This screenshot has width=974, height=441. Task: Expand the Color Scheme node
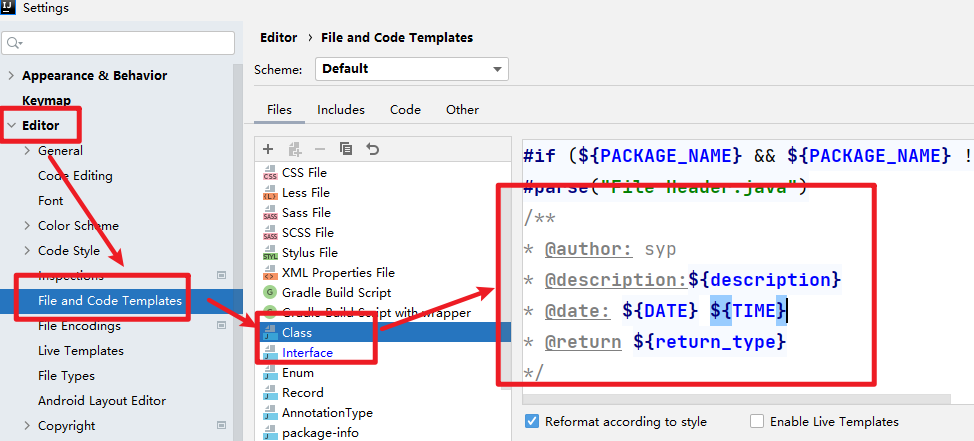click(27, 225)
